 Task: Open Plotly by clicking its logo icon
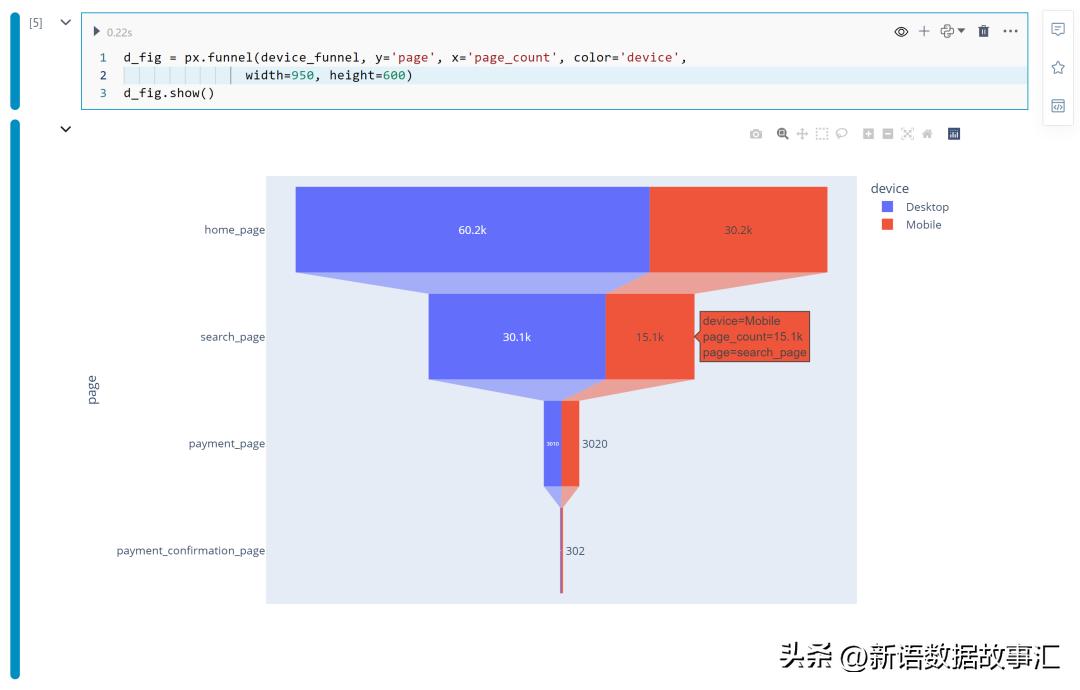tap(952, 133)
